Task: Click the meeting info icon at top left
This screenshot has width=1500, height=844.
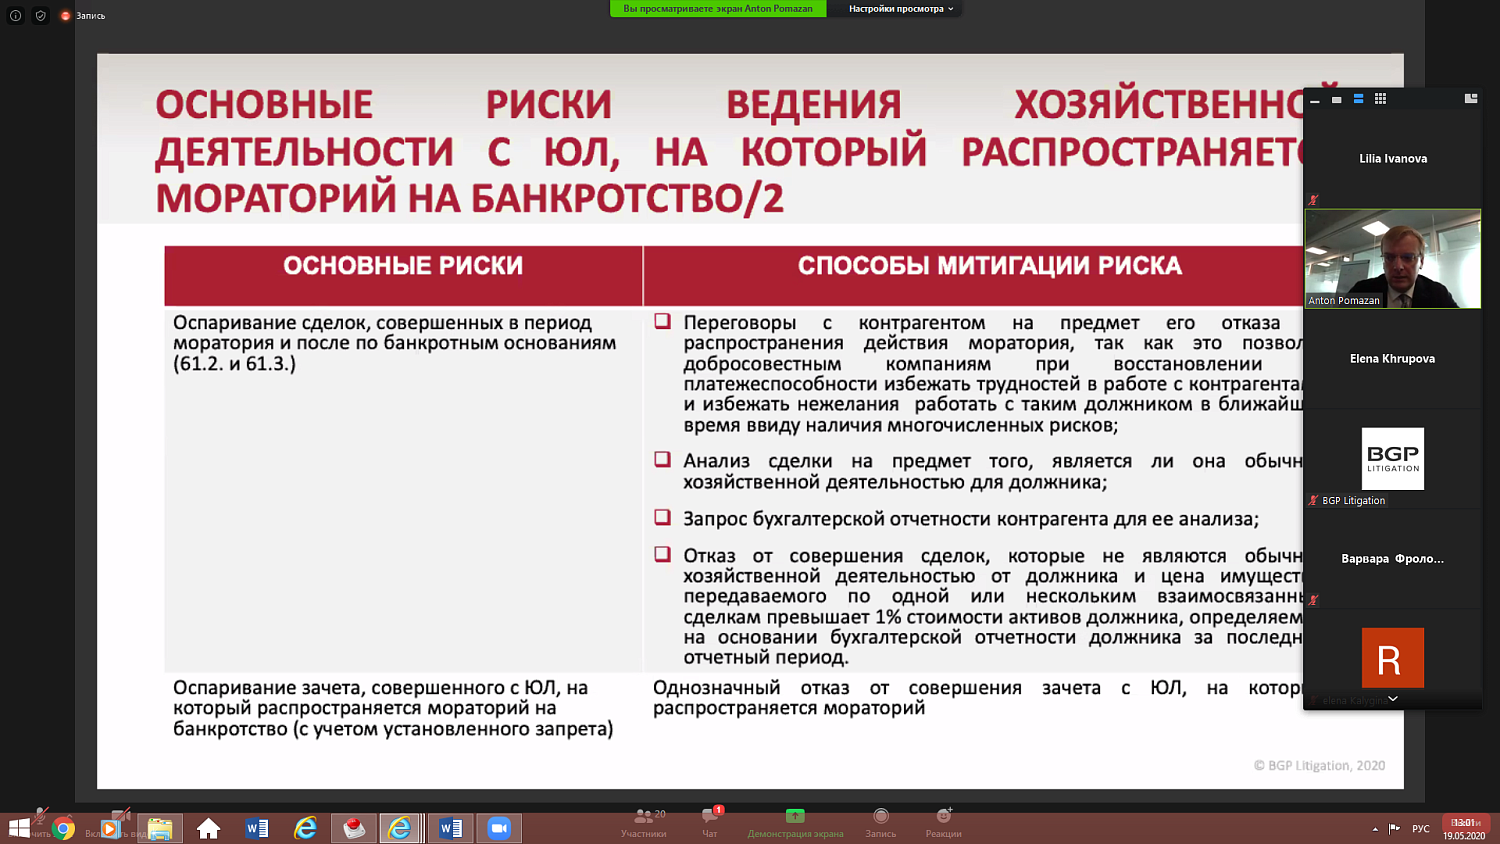Action: coord(15,16)
